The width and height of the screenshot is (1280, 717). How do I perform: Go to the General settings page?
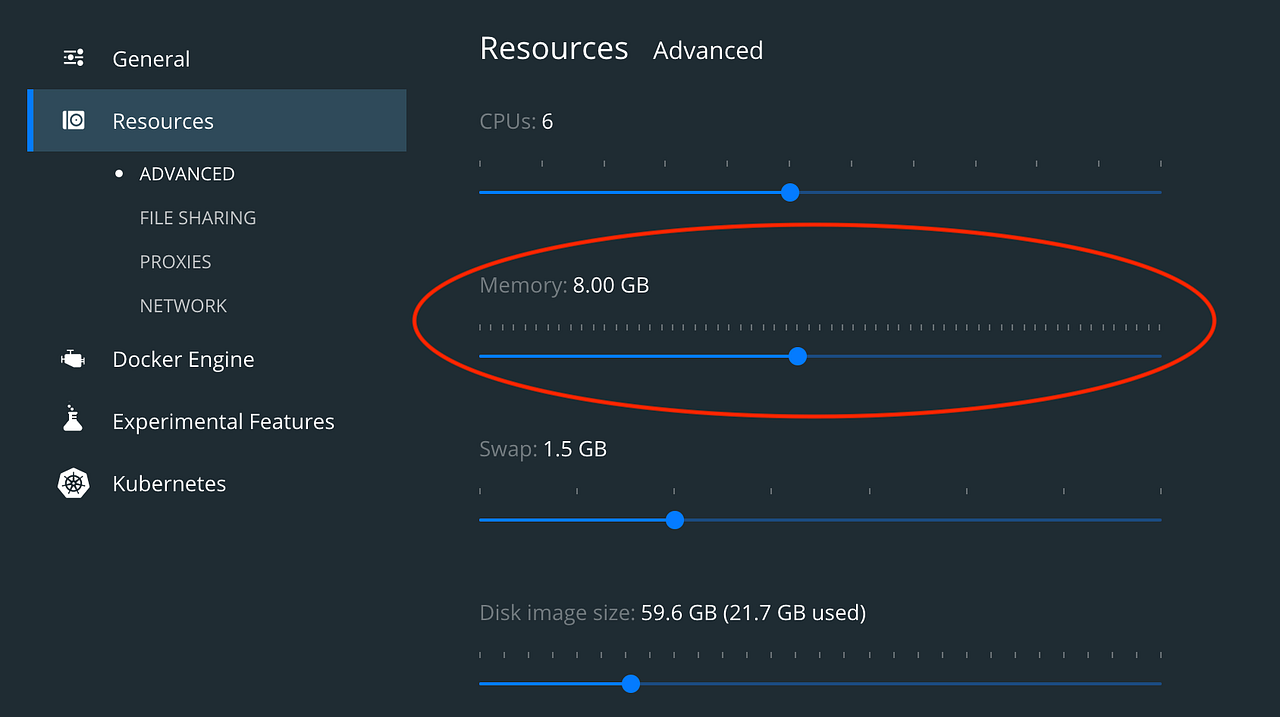[x=151, y=58]
